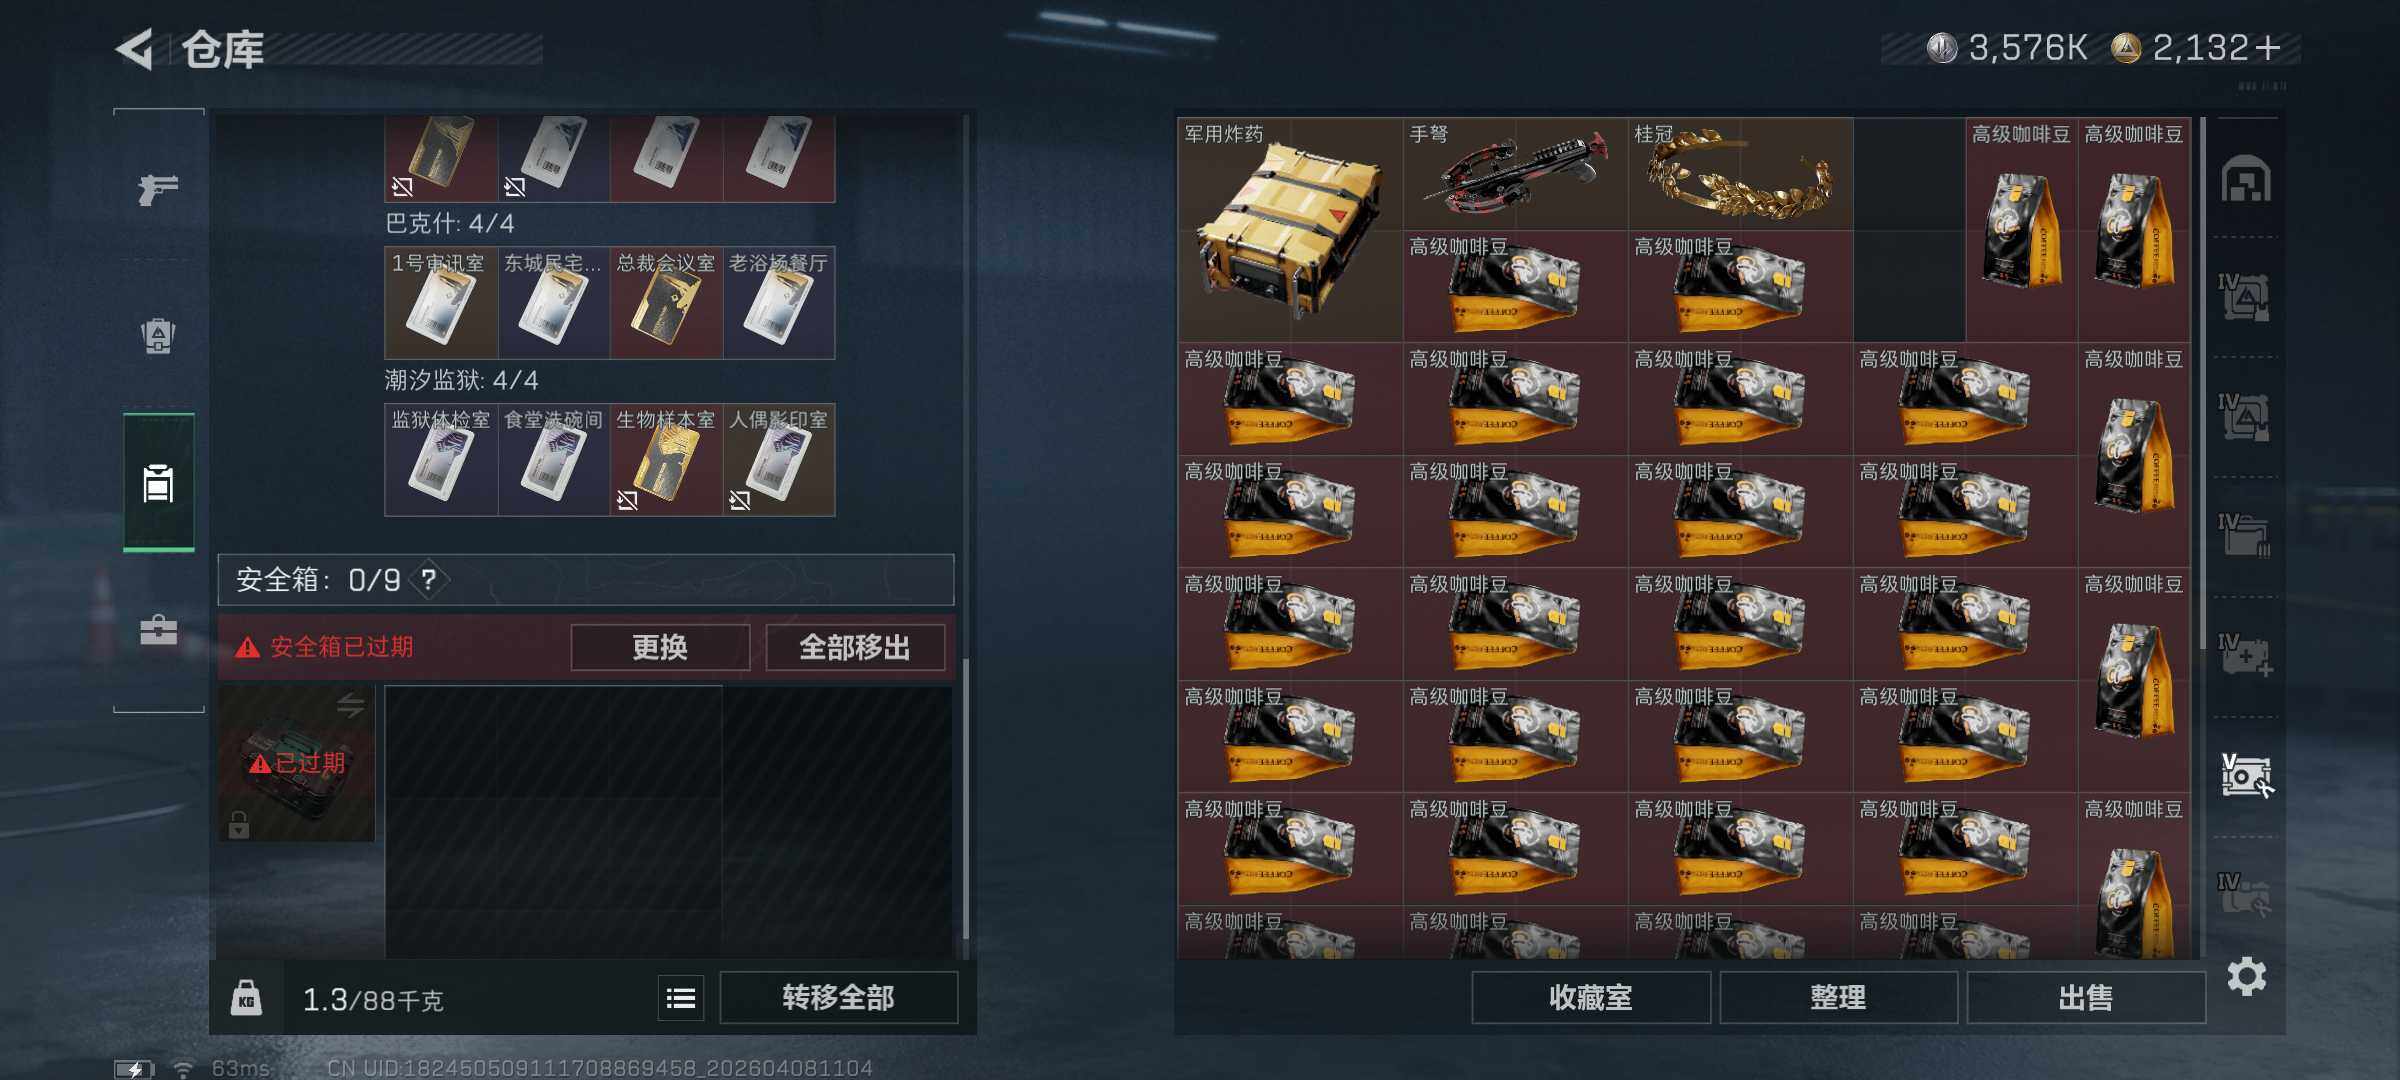Click 转移全部 to transfer everything

[x=838, y=997]
